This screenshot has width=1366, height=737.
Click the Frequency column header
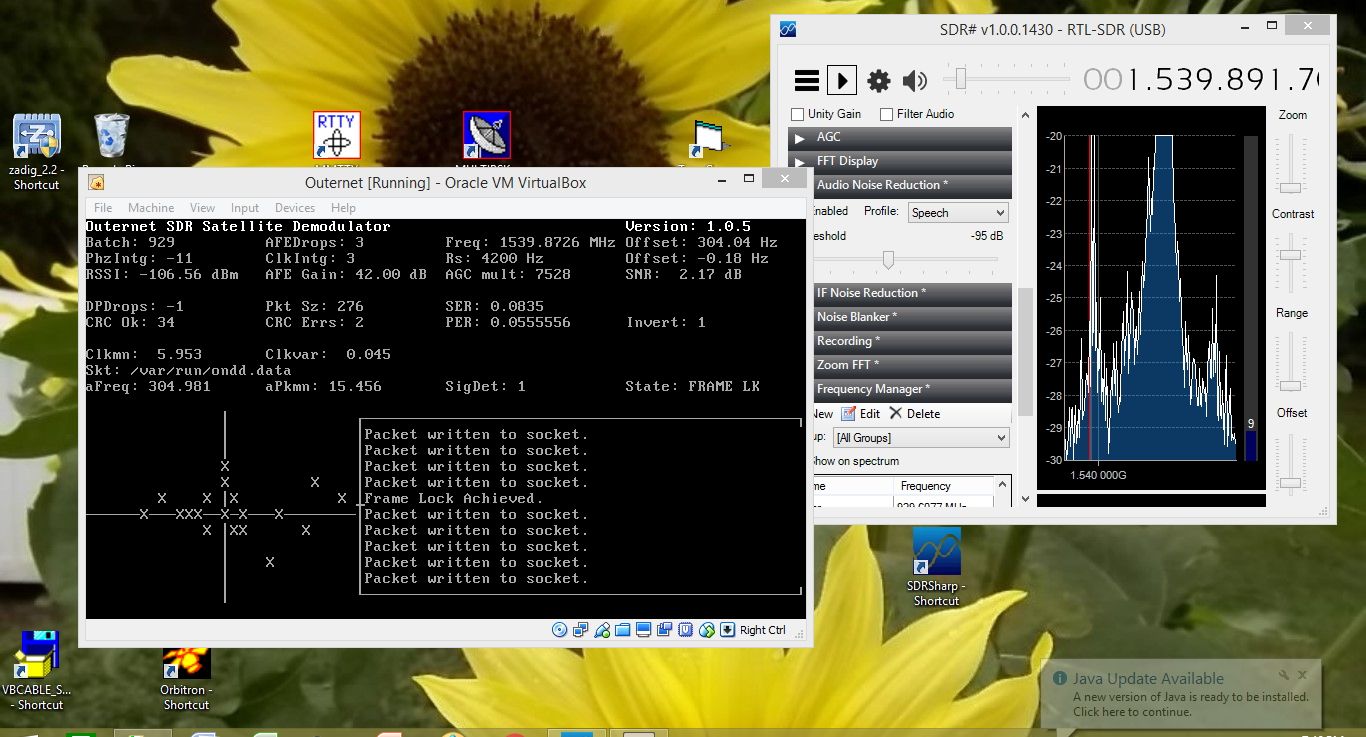(x=942, y=486)
